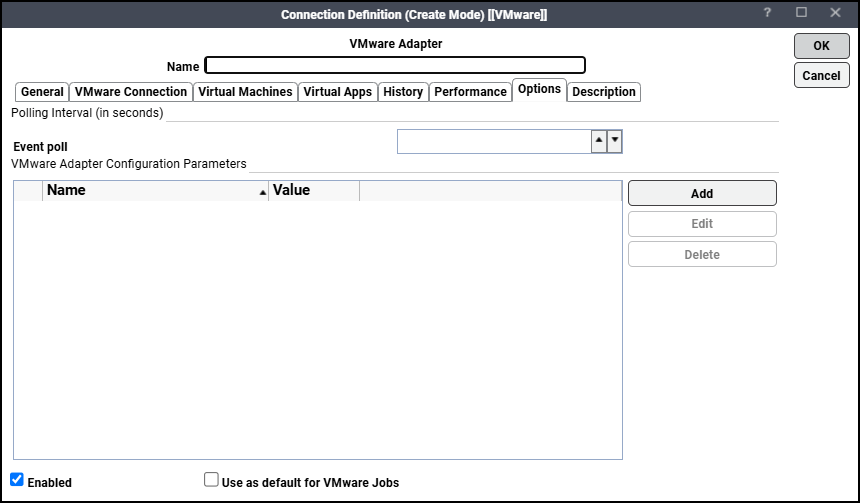
Task: Switch to the General tab
Action: (x=42, y=92)
